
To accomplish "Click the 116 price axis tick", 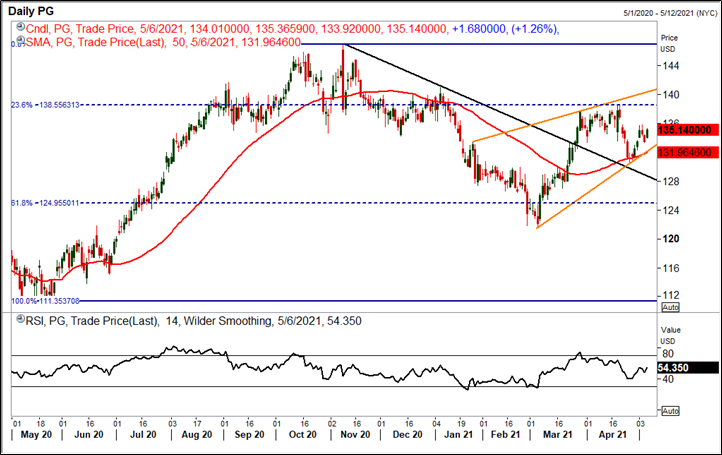I will point(671,268).
